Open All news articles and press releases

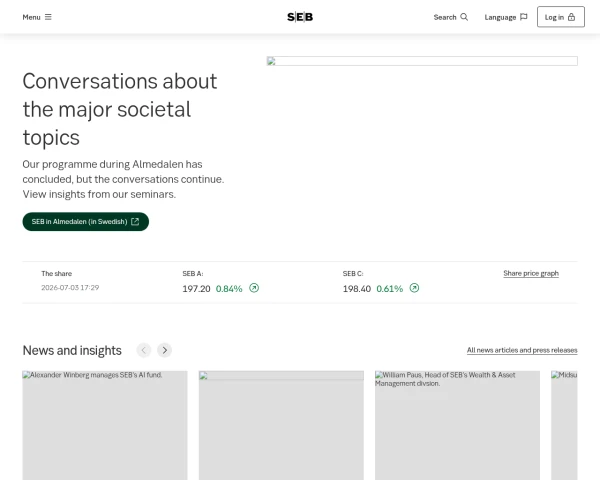(522, 350)
